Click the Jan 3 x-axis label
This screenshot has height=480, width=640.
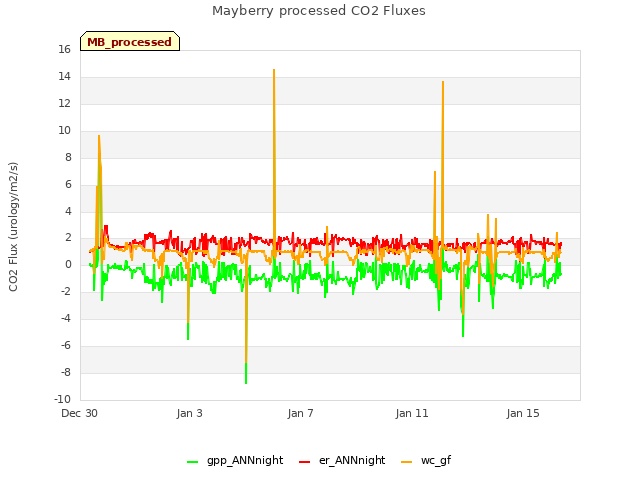click(x=189, y=413)
